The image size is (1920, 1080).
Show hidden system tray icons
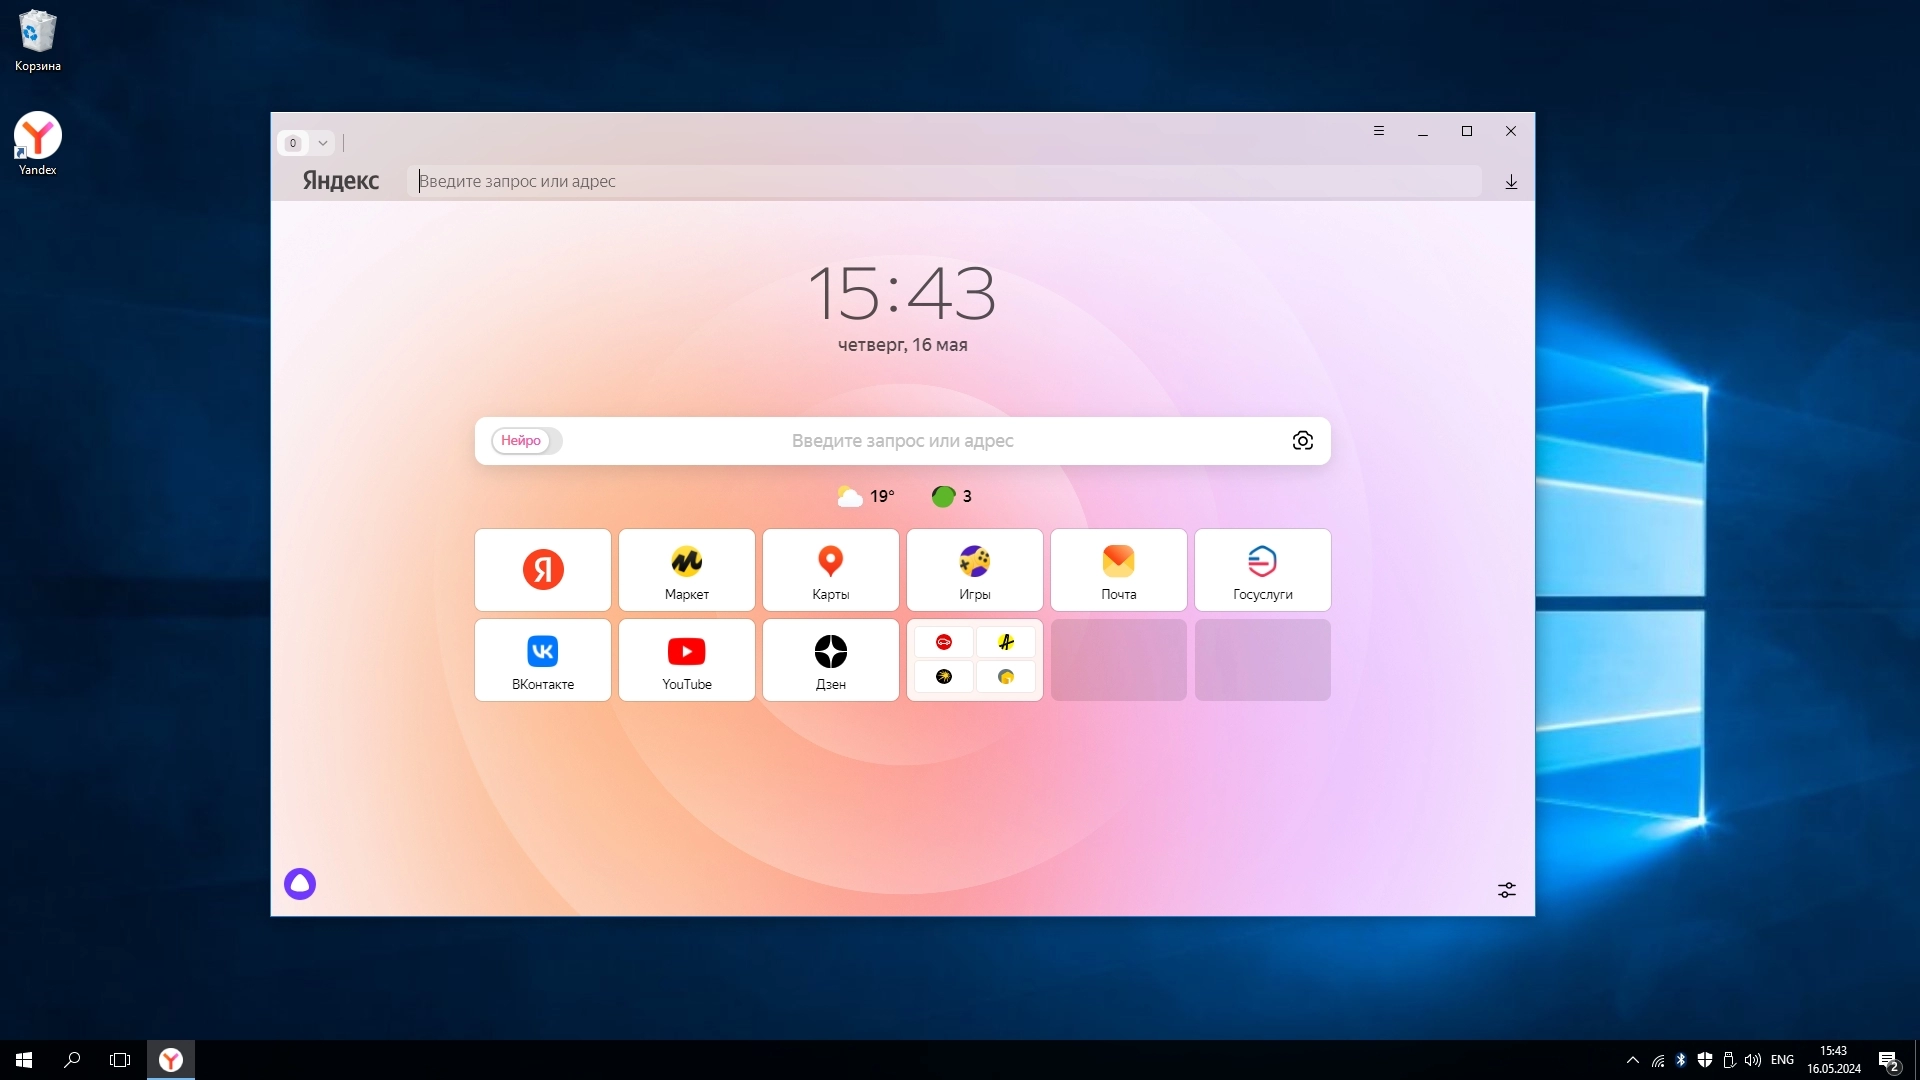point(1633,1060)
